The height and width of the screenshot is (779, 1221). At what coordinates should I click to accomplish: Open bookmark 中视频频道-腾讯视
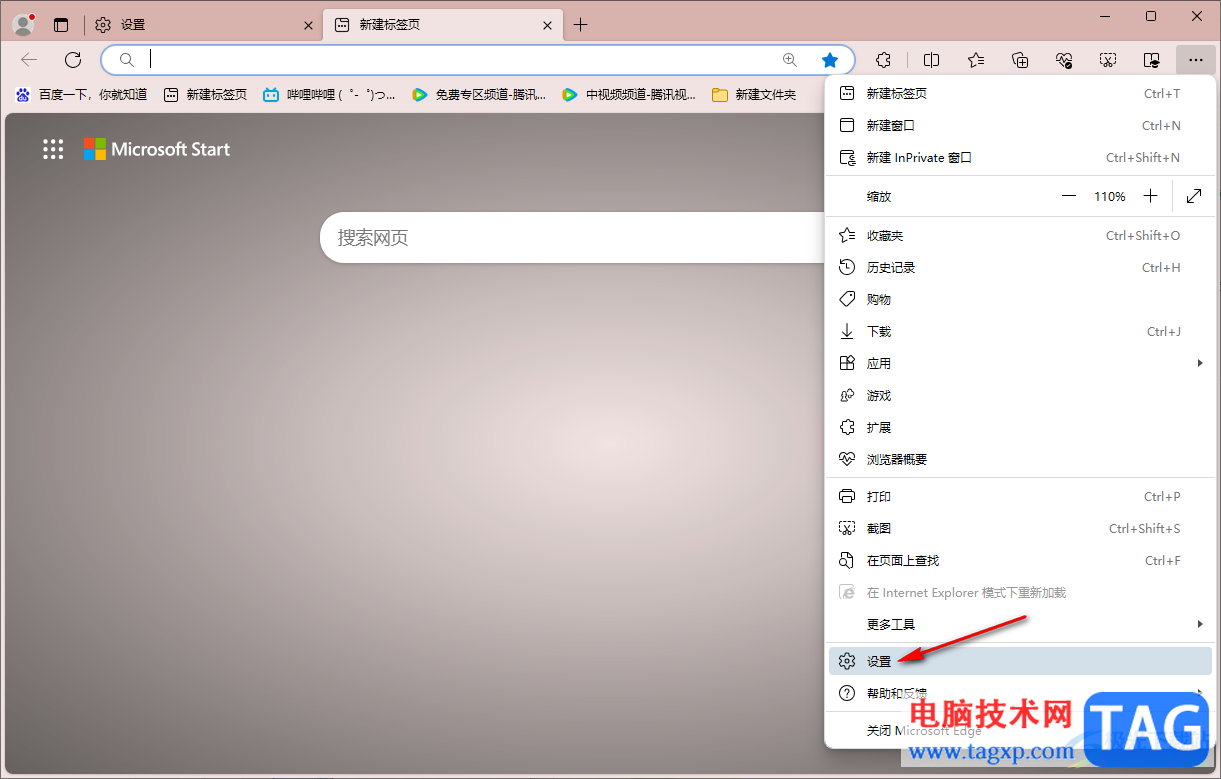coord(629,95)
